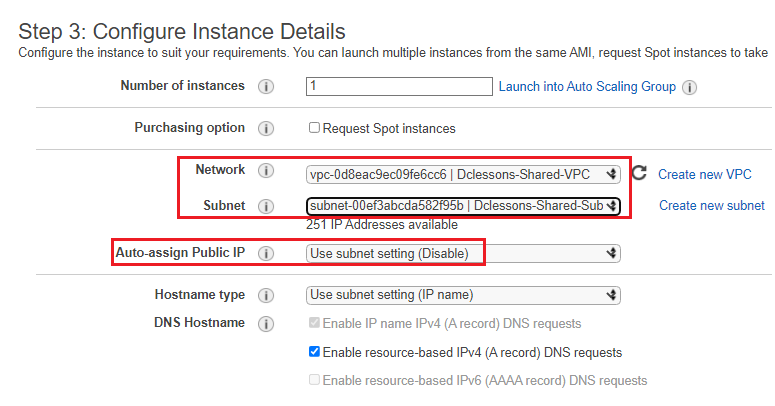The height and width of the screenshot is (406, 775).
Task: Open the Hostname type dropdown
Action: [x=463, y=295]
